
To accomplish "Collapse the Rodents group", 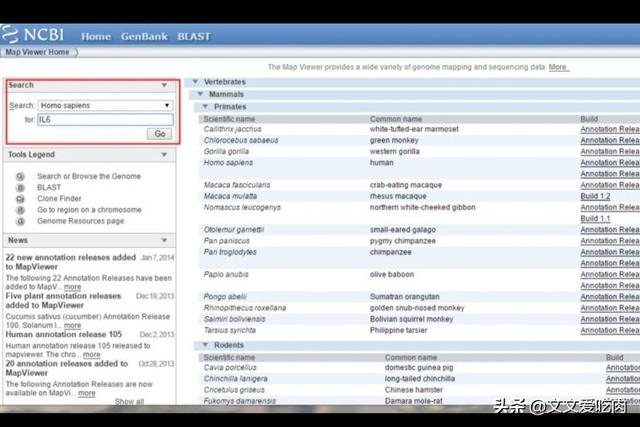I will pyautogui.click(x=206, y=345).
